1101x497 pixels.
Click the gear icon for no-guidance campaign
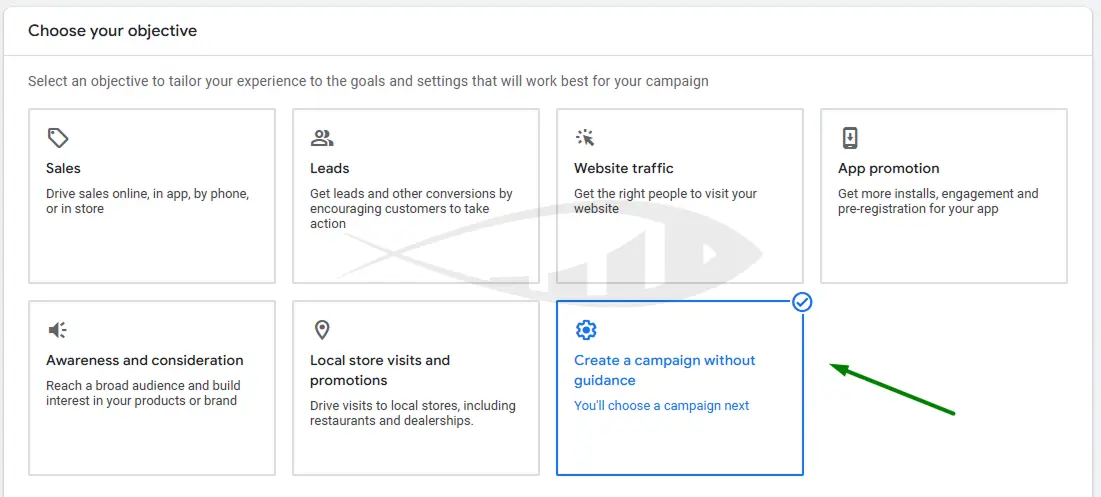(x=586, y=330)
